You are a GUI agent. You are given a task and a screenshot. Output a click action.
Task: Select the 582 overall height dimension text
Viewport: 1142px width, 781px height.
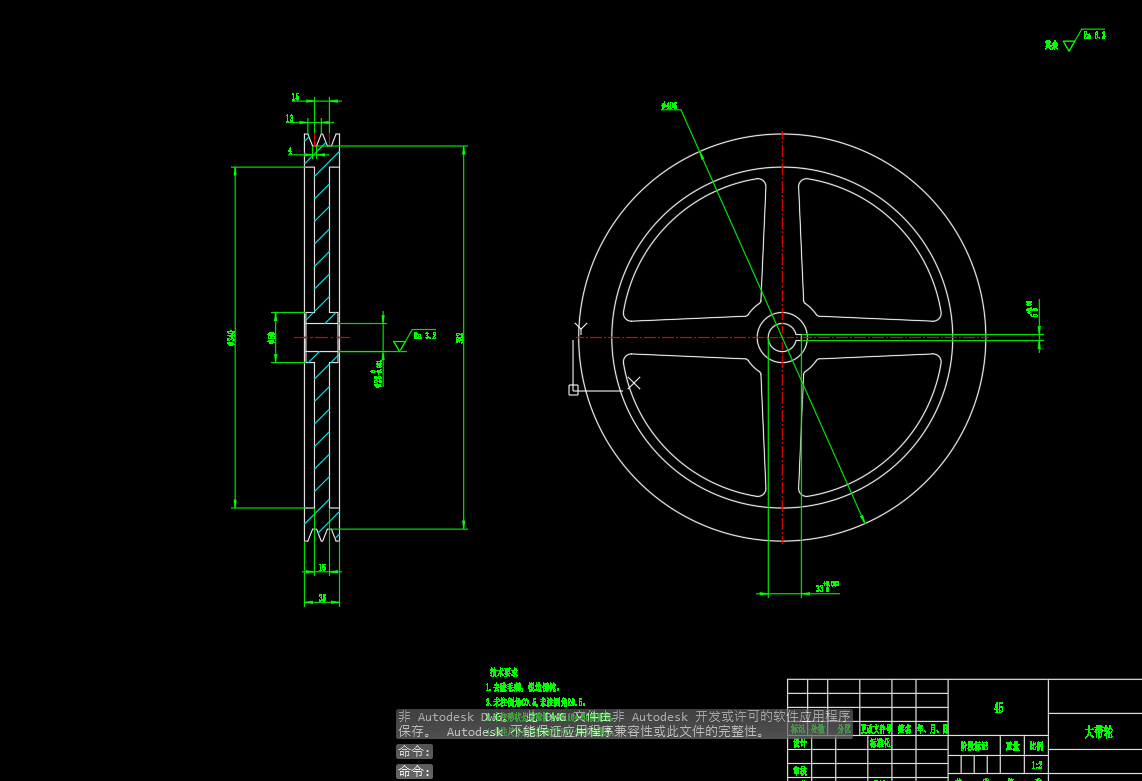tap(460, 338)
